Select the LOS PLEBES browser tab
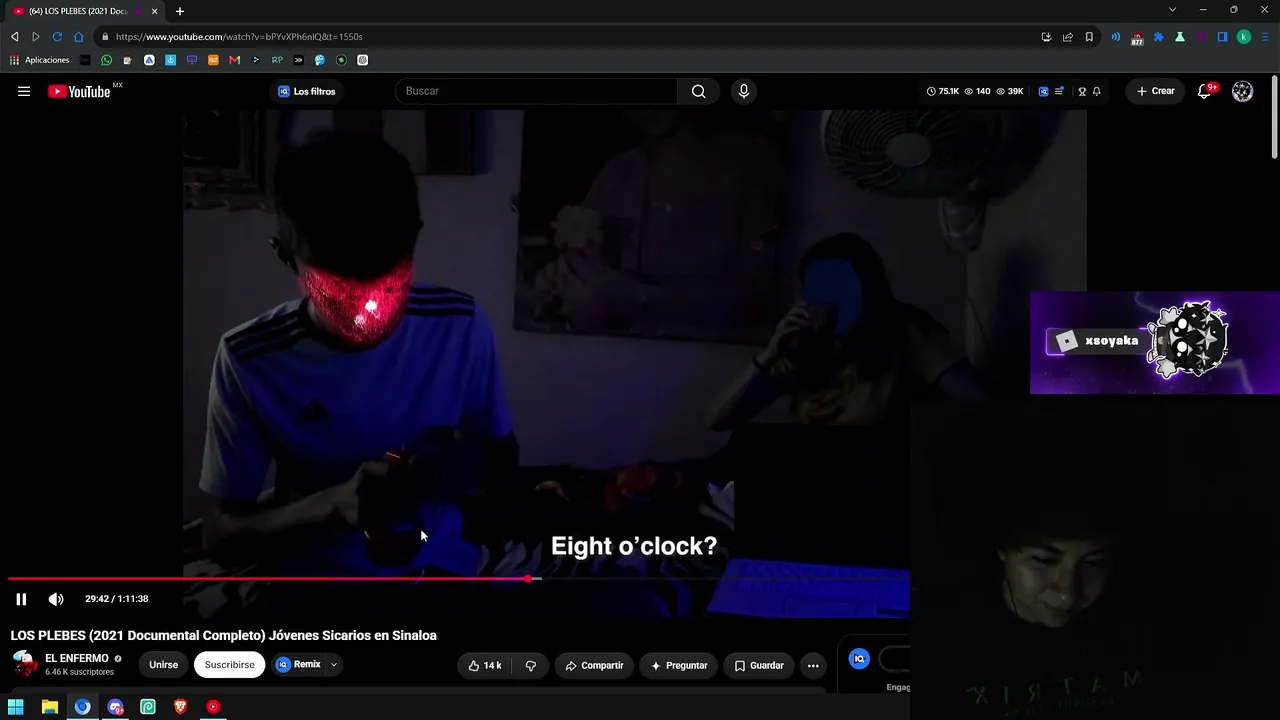The image size is (1280, 720). click(84, 11)
